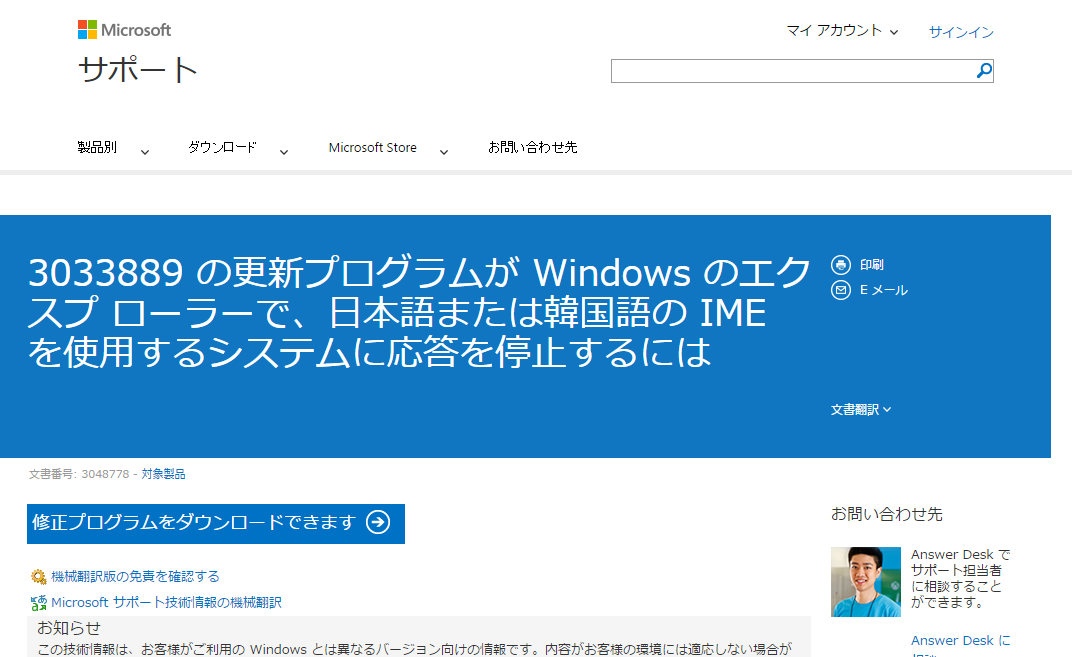This screenshot has height=657, width=1072.
Task: Click the Answer Desk に link
Action: coord(961,641)
